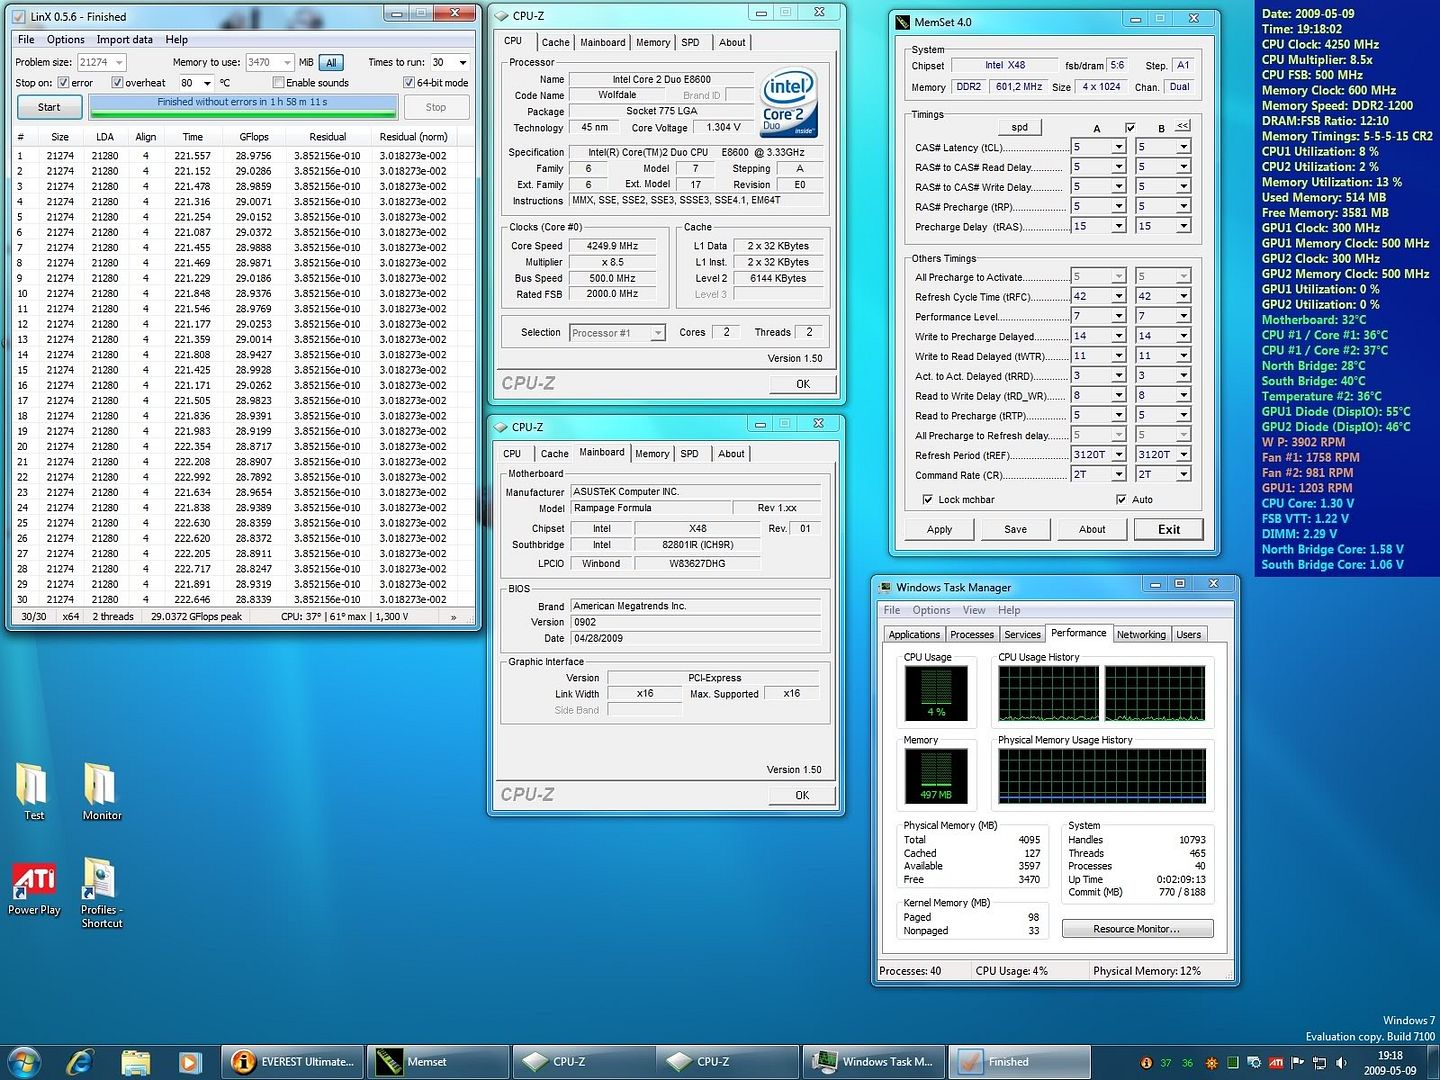Open LinX Options menu
Screen dimensions: 1440x1080
[66, 40]
